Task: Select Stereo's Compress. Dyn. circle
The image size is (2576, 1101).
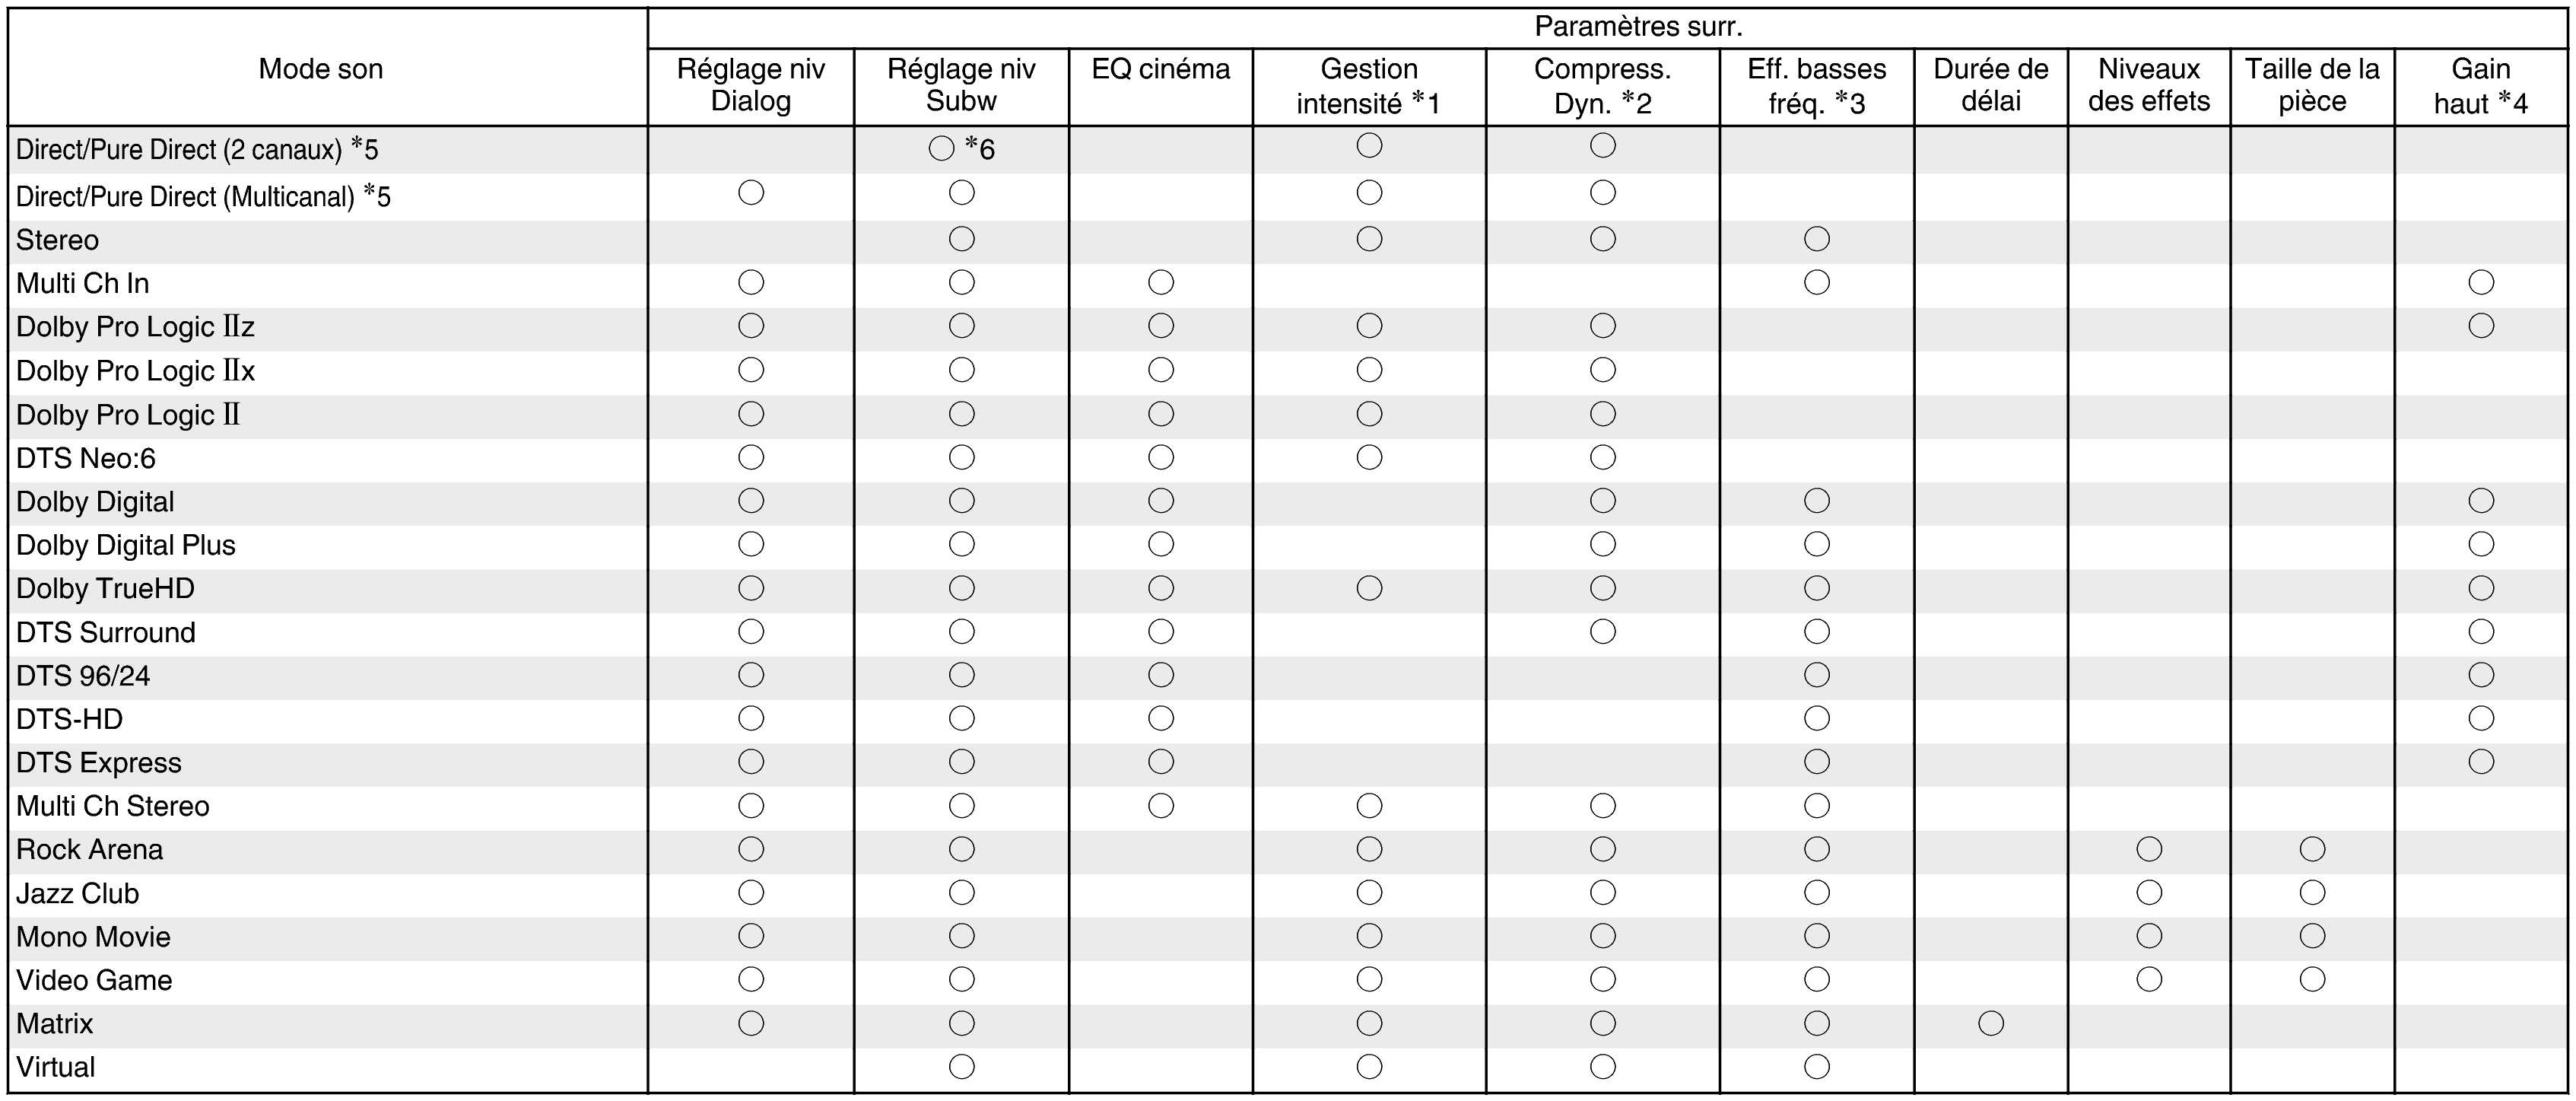Action: (x=1603, y=239)
